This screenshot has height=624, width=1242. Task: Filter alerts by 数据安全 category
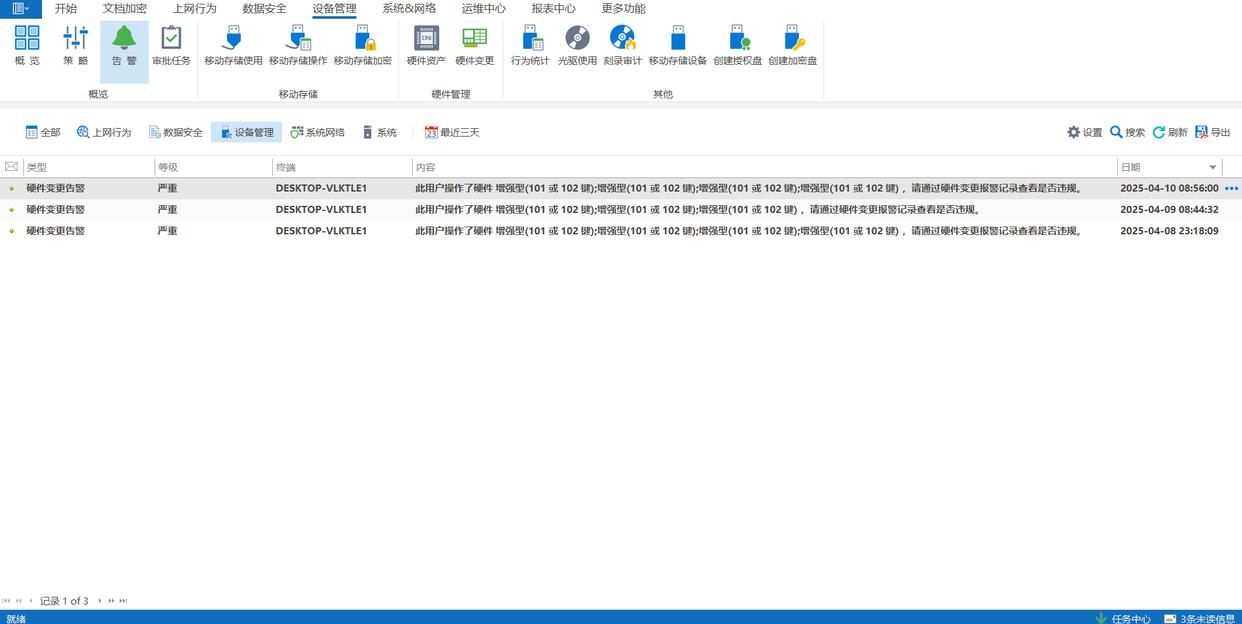[175, 132]
